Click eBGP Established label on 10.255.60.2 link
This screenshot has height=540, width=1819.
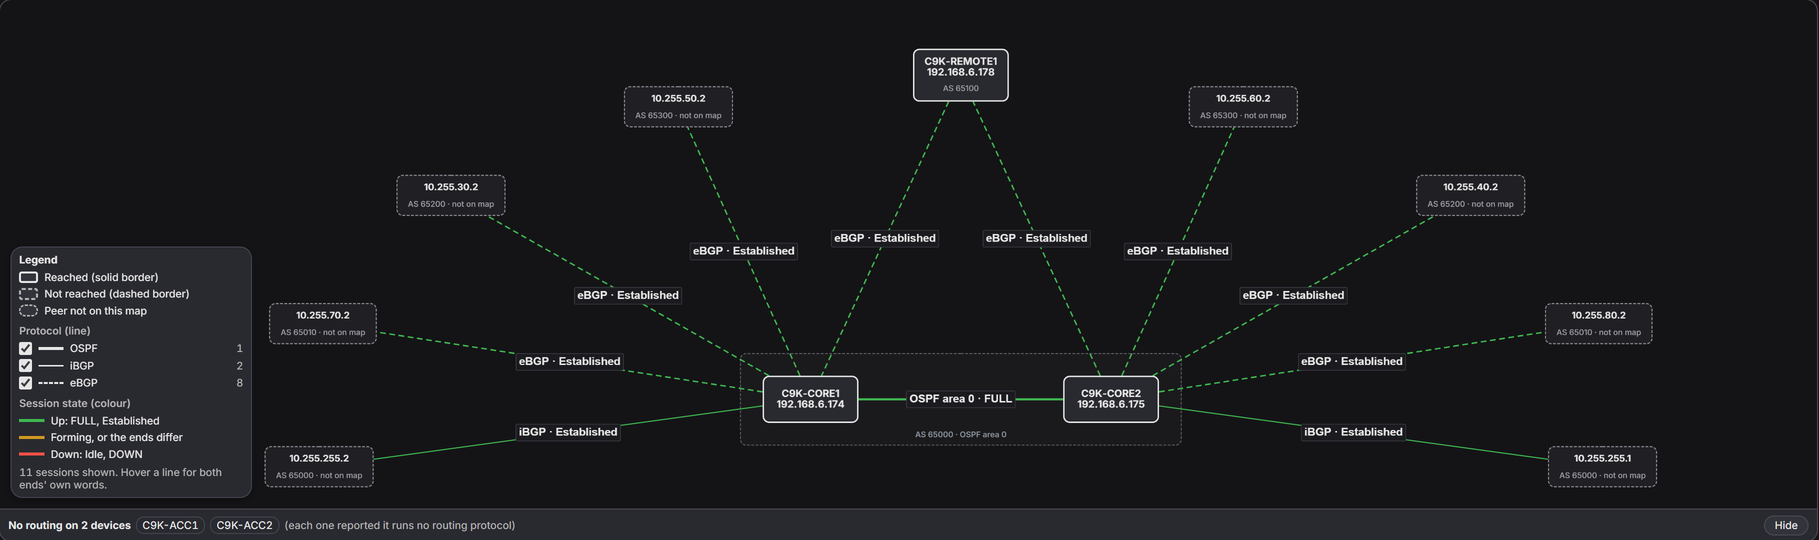pyautogui.click(x=1177, y=251)
